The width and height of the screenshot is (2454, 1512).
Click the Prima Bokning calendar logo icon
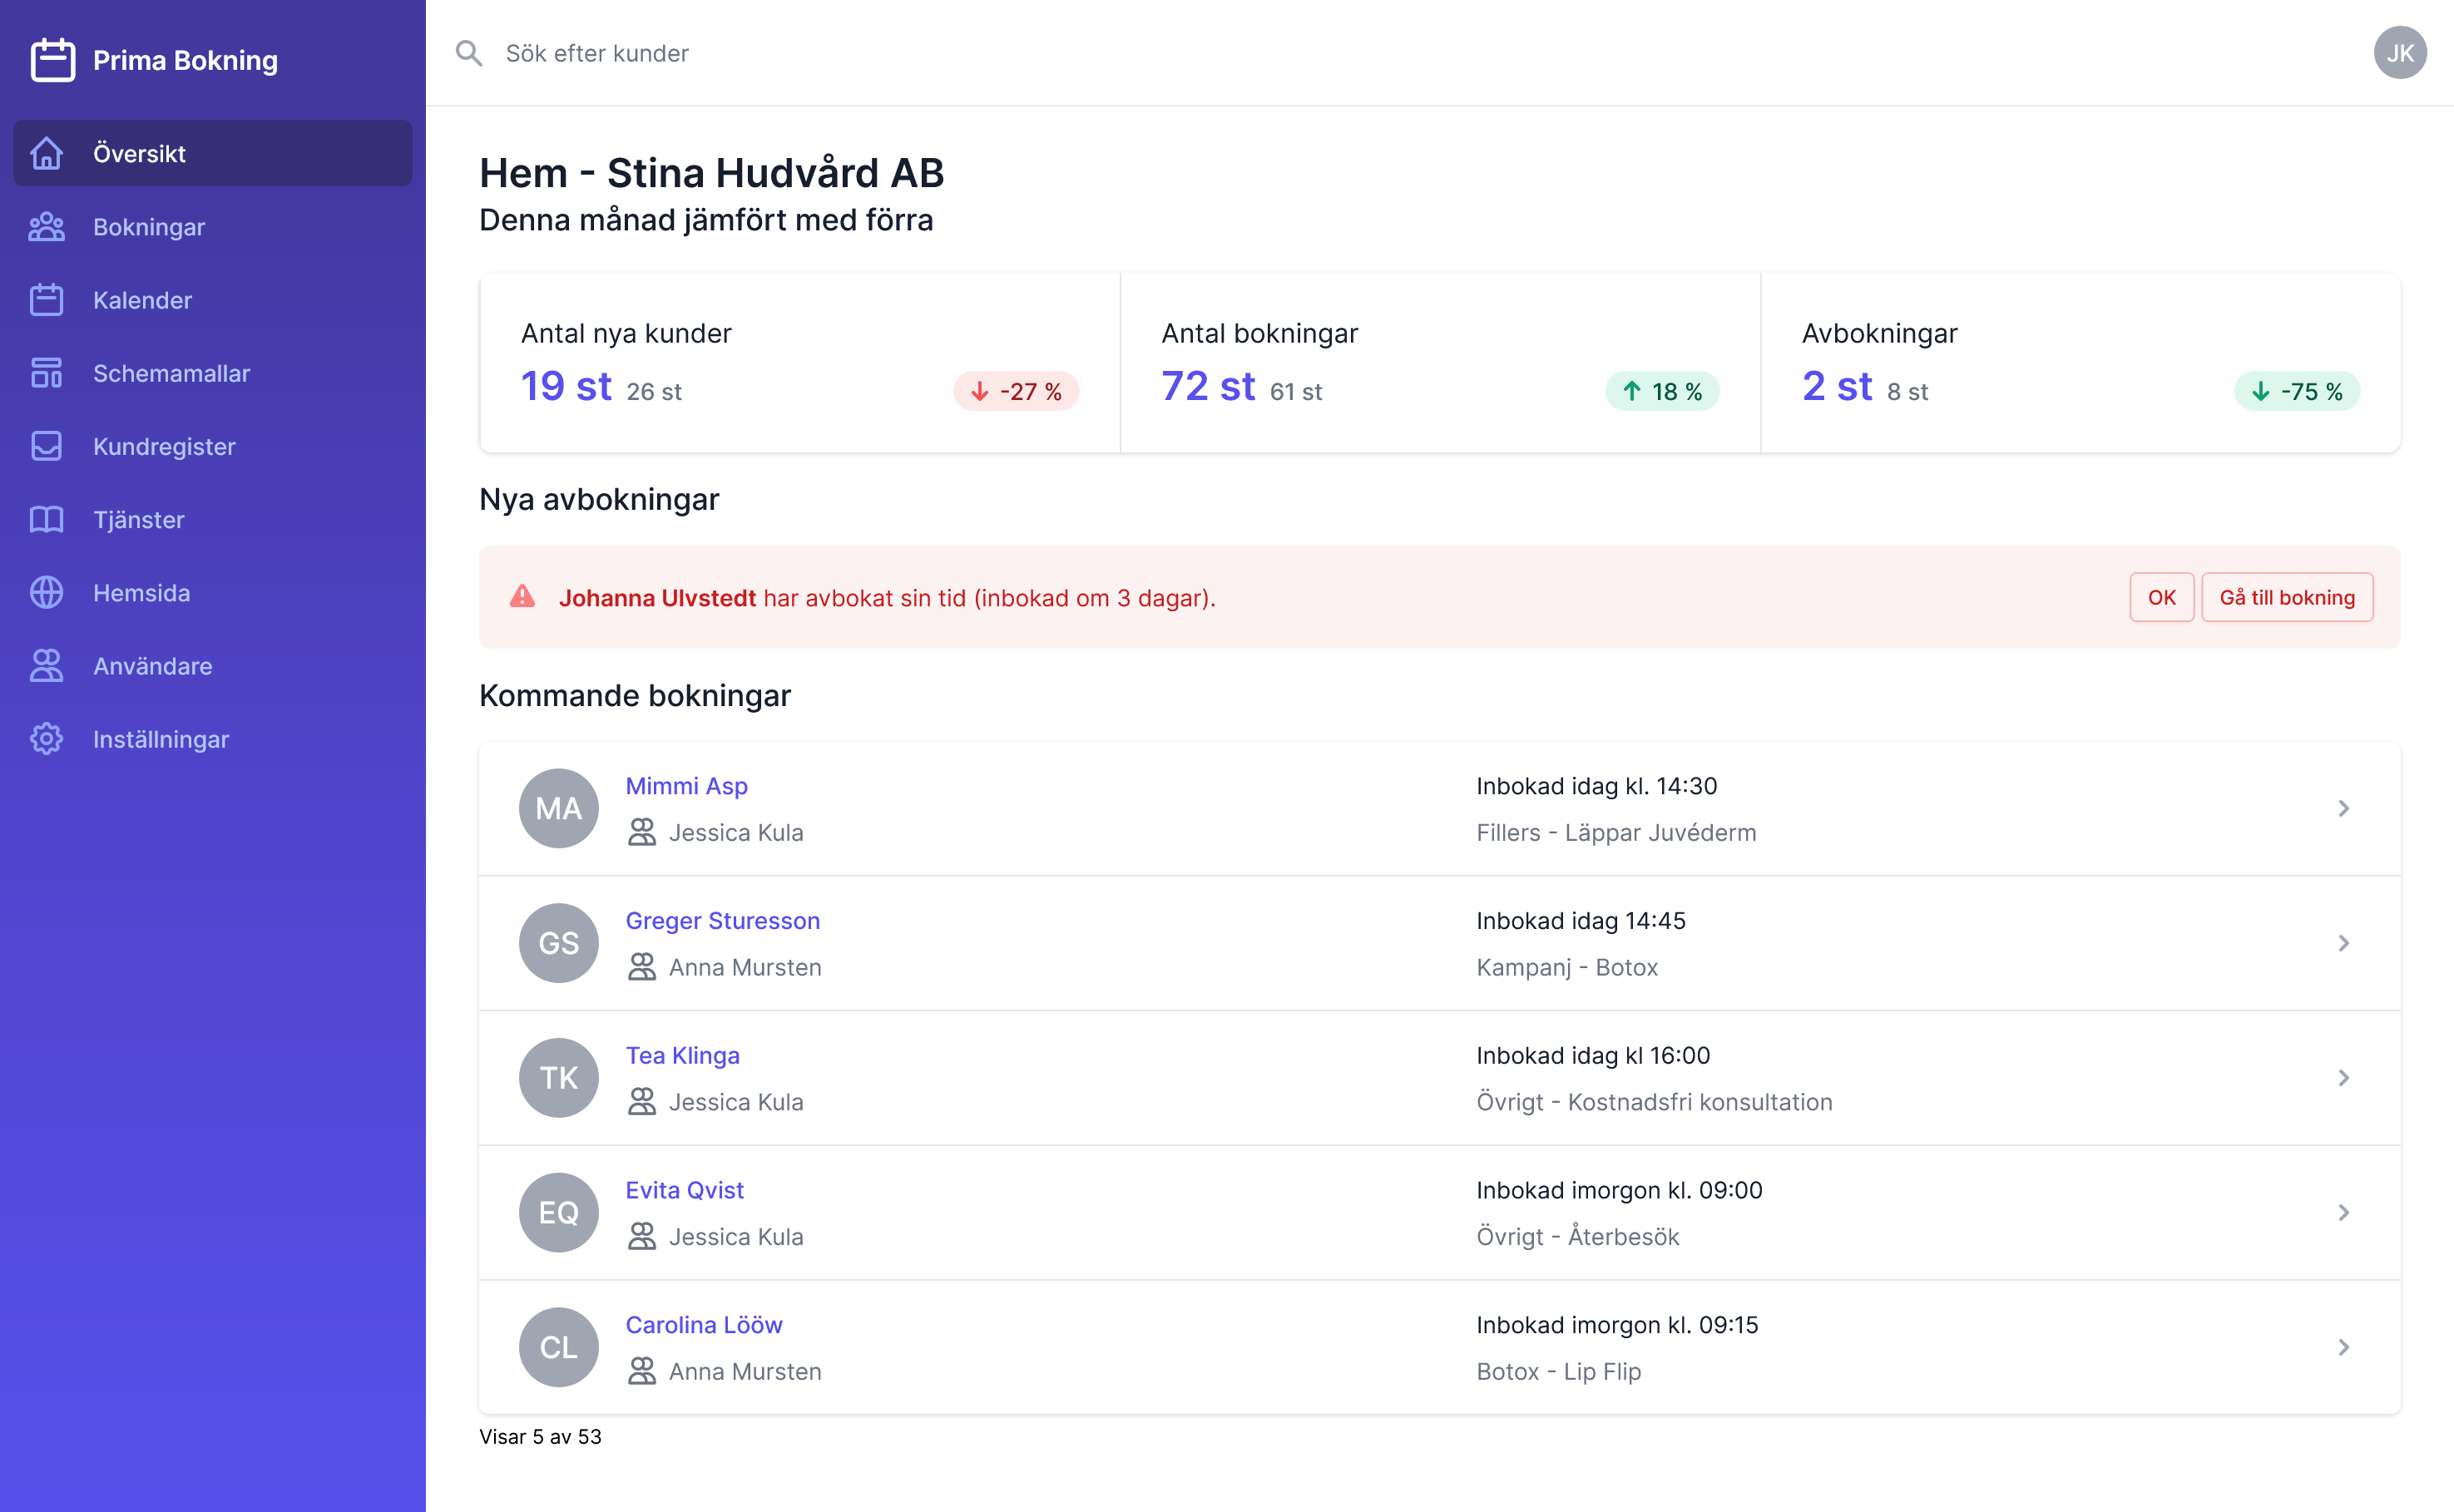pyautogui.click(x=53, y=60)
